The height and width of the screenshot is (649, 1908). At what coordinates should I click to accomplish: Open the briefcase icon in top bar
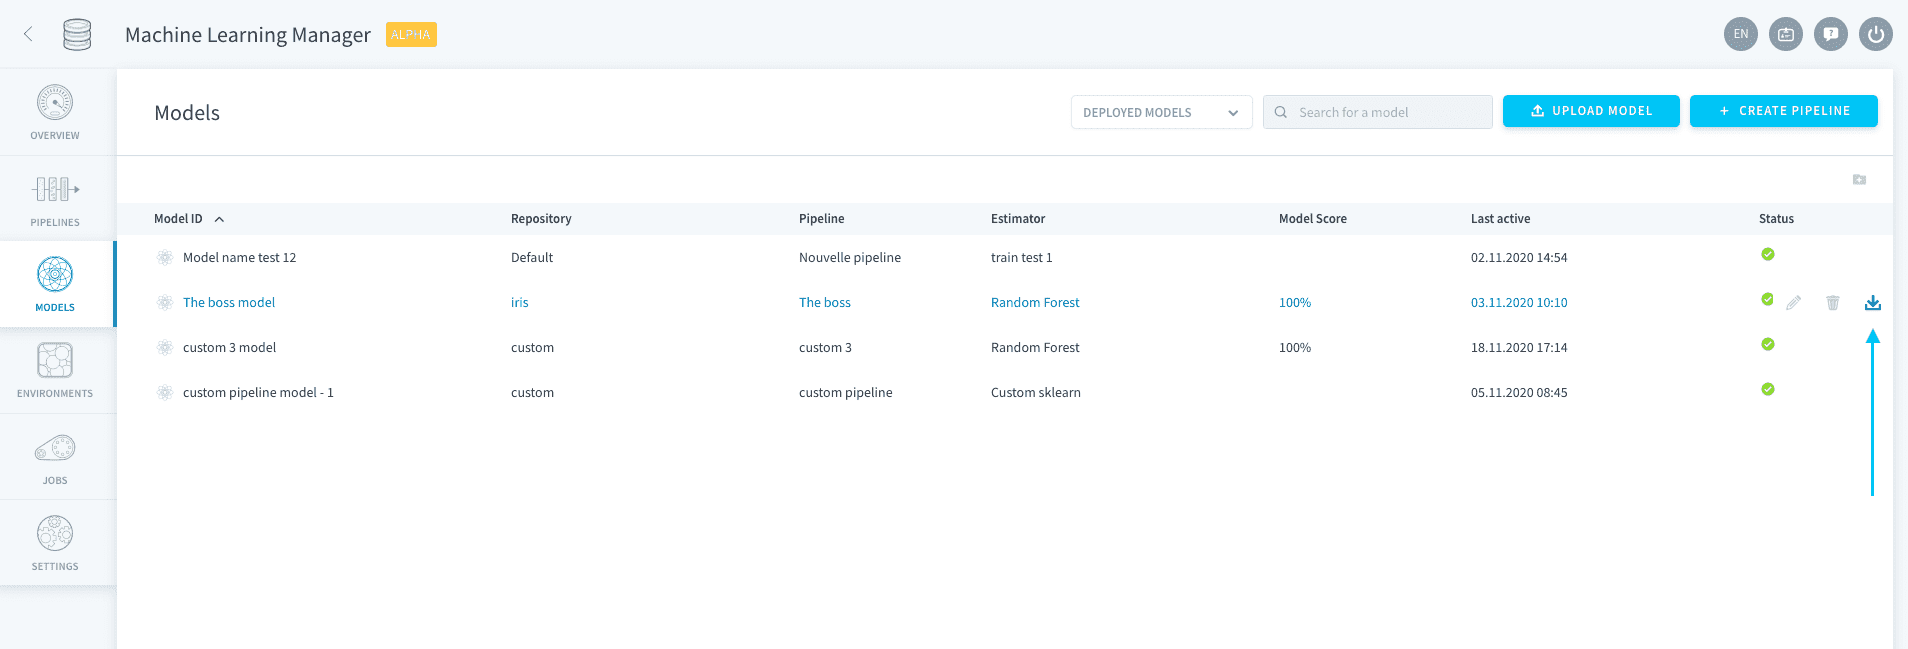point(1786,34)
